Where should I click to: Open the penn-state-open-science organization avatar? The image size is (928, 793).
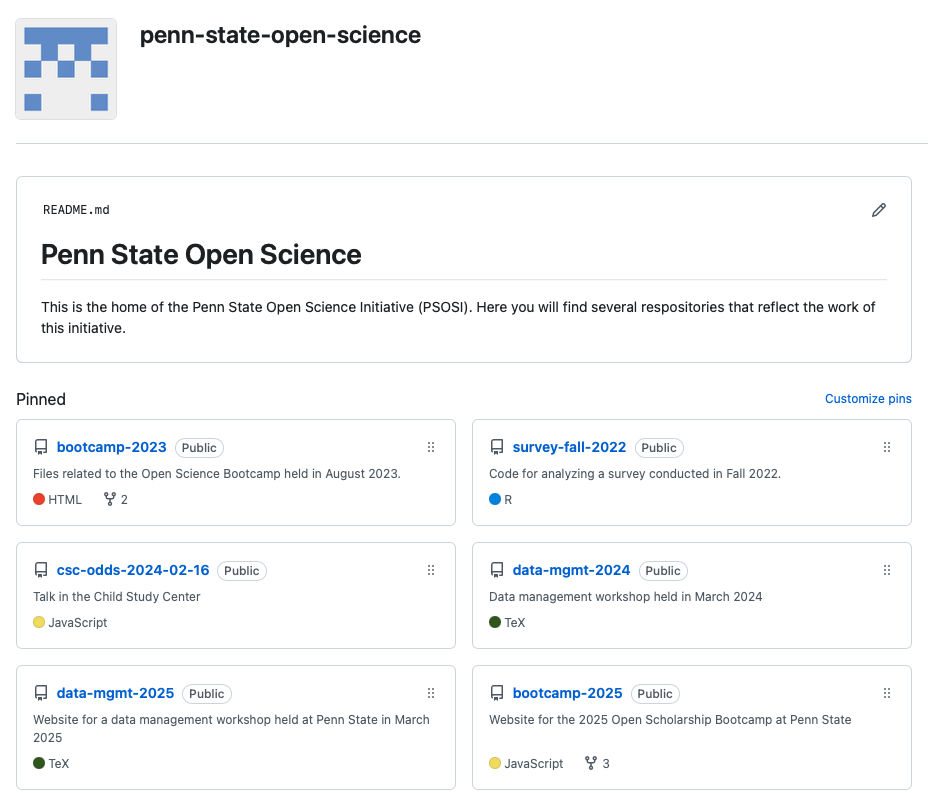pyautogui.click(x=66, y=69)
